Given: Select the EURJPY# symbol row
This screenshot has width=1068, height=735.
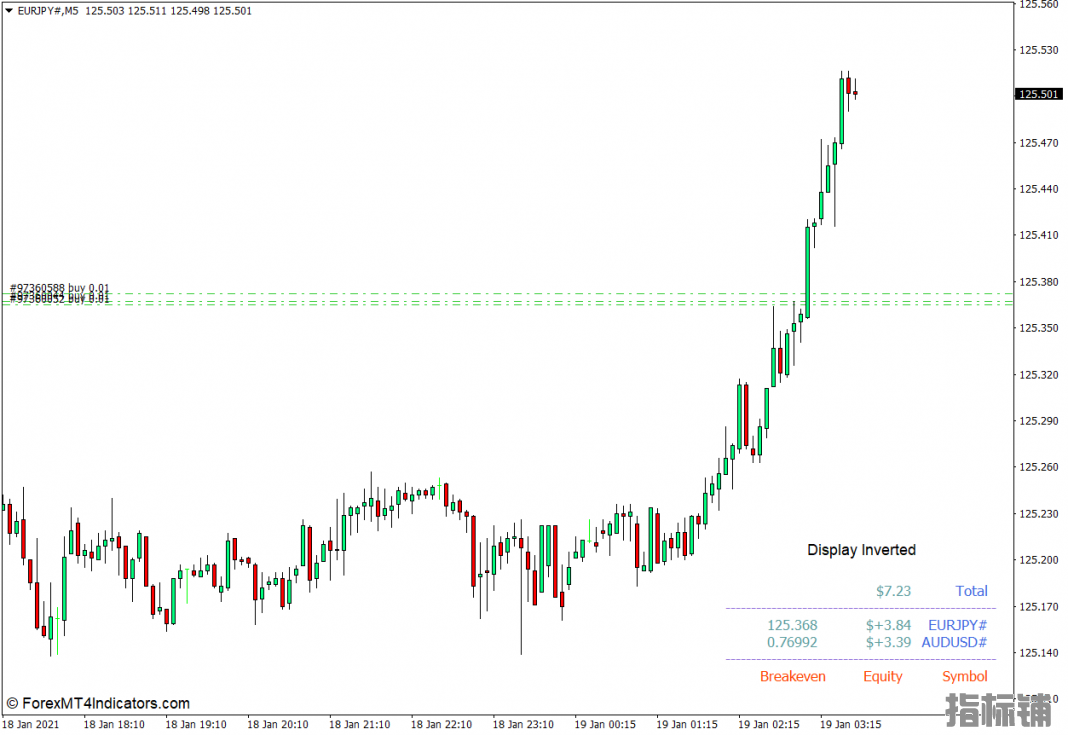Looking at the screenshot, I should (957, 625).
